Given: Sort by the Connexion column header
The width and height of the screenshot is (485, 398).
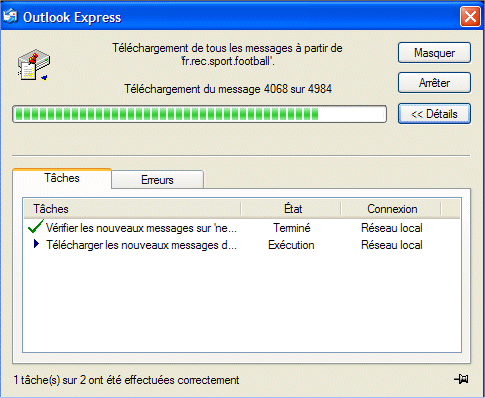Looking at the screenshot, I should [x=391, y=209].
